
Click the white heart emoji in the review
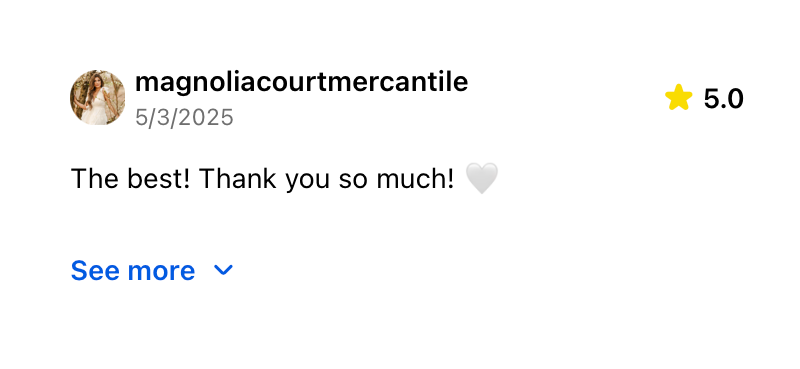coord(482,179)
